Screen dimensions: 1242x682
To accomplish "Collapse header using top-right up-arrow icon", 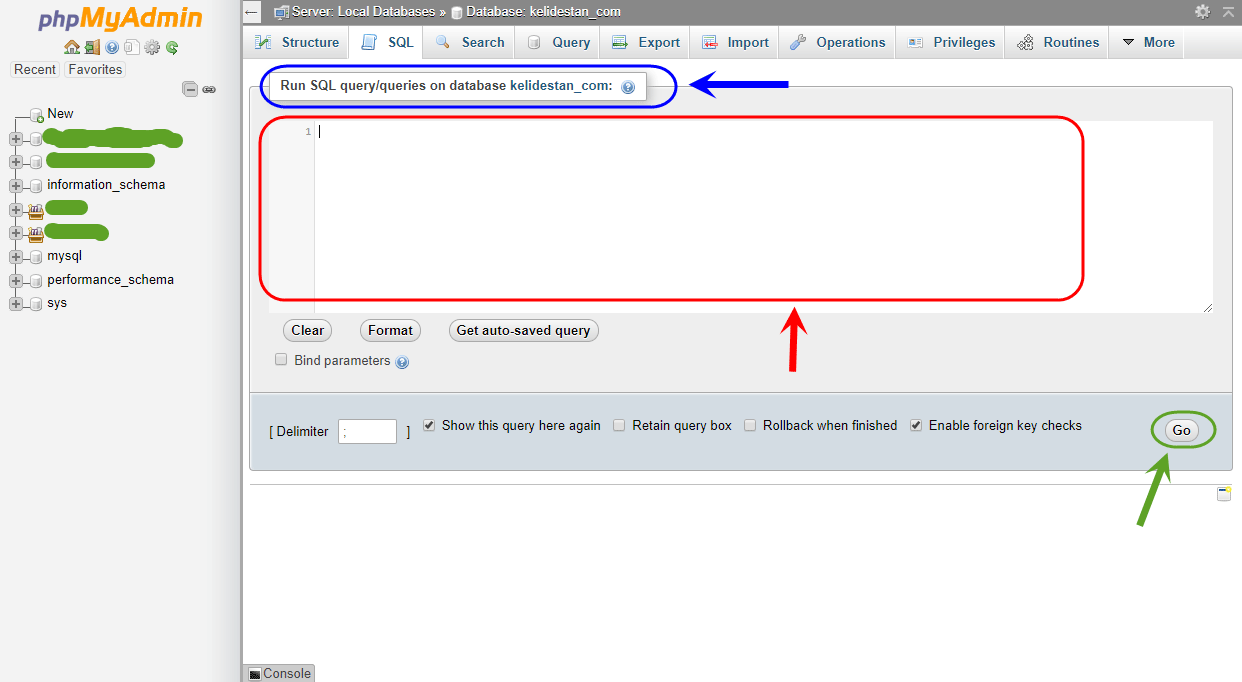I will 1229,12.
